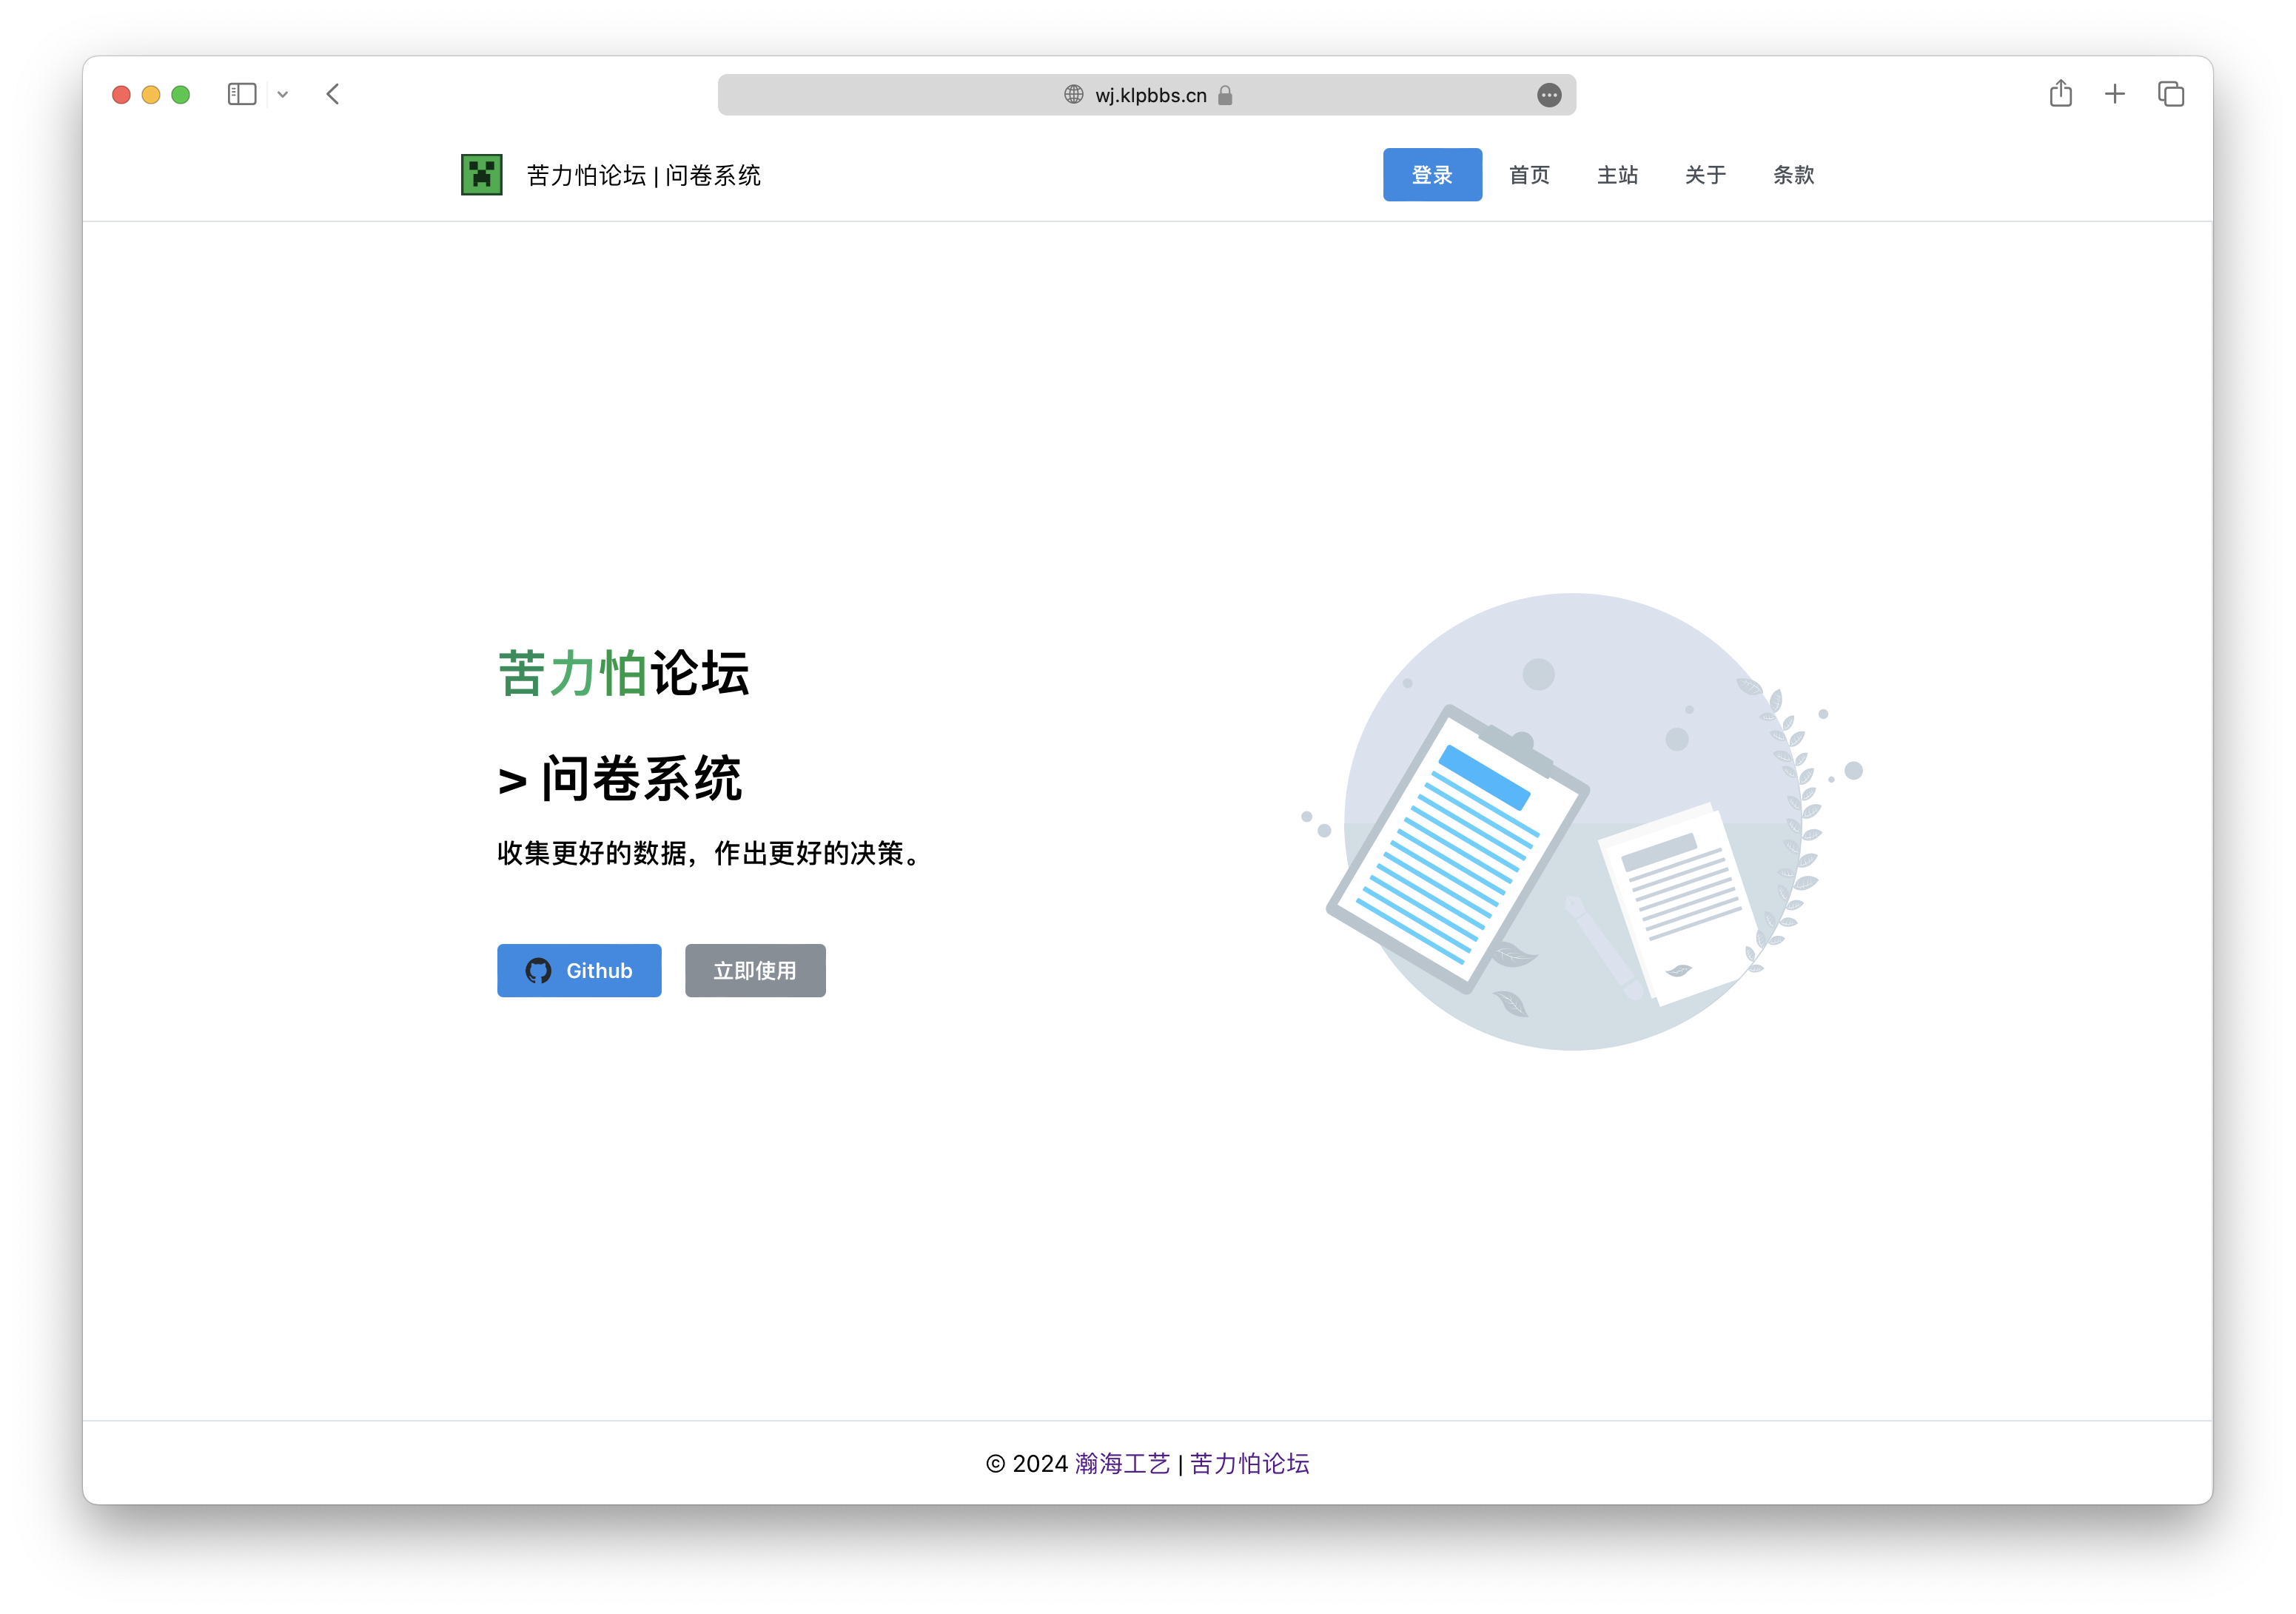Screen dimensions: 2296x1614
Task: Toggle the Safari sidebar icon
Action: click(242, 94)
